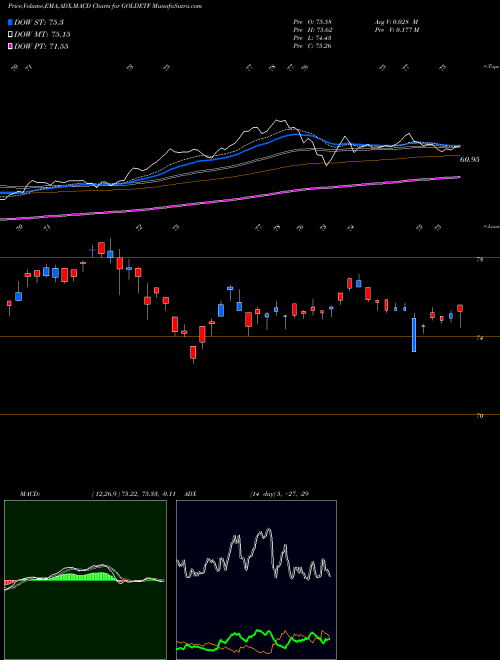The width and height of the screenshot is (500, 660).
Task: Click the 'Pre O: 75.58' value
Action: point(312,22)
